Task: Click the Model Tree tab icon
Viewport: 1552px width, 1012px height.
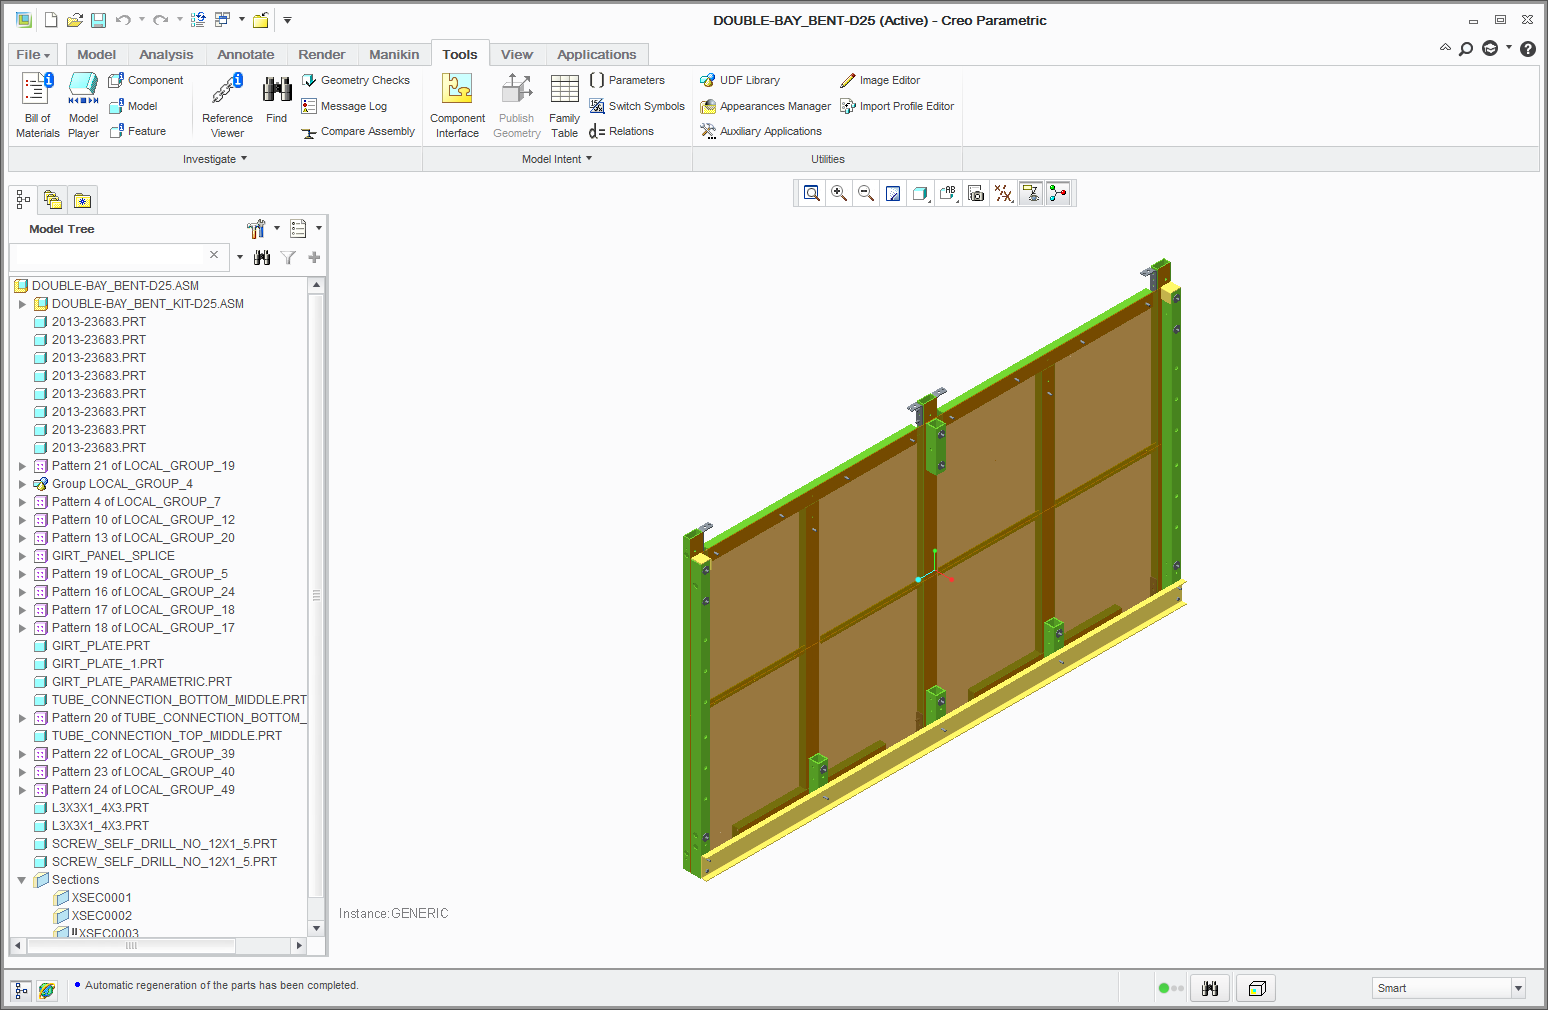Action: (x=23, y=200)
